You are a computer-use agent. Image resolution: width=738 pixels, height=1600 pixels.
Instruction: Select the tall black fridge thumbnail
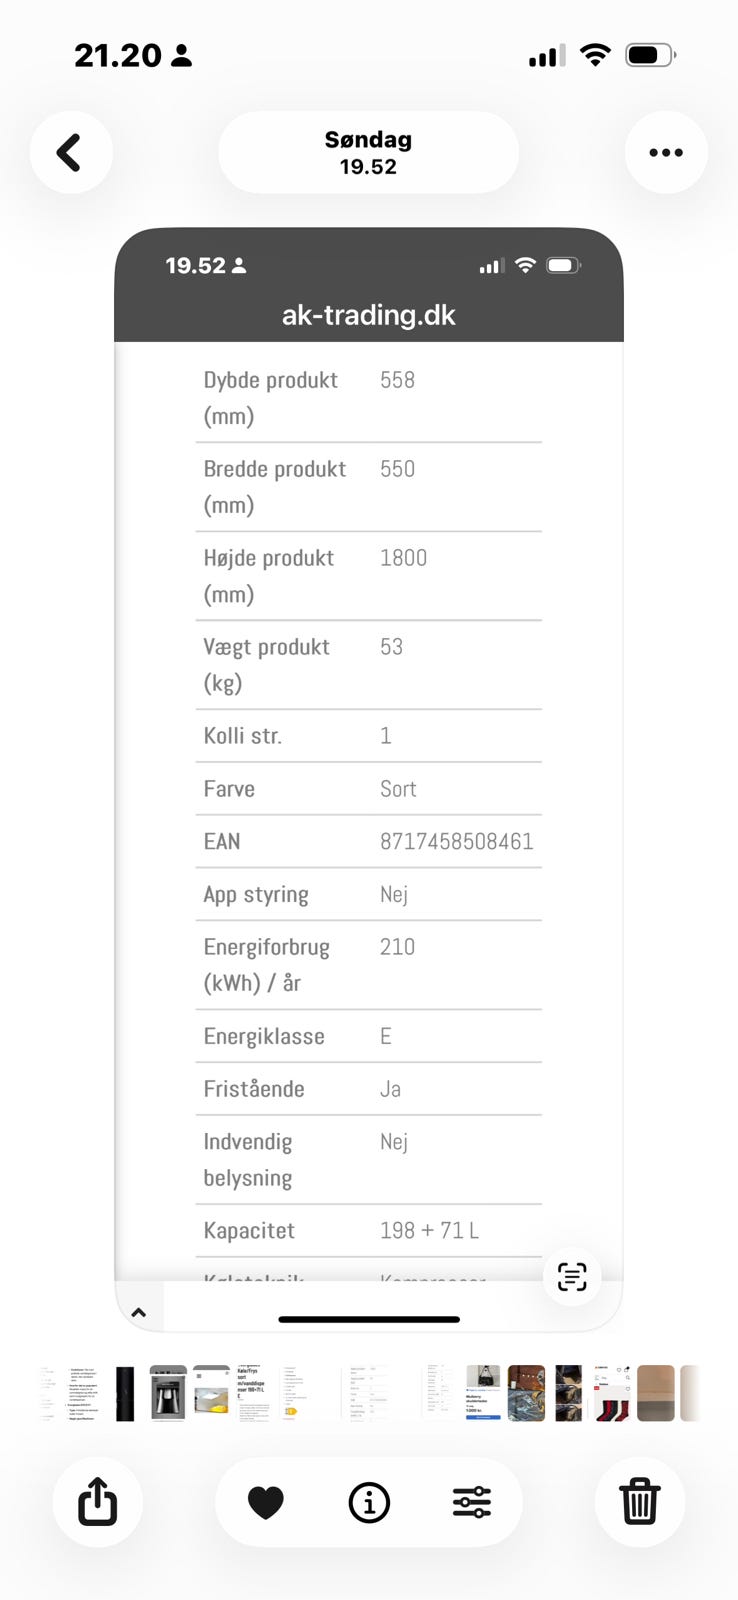point(125,1393)
